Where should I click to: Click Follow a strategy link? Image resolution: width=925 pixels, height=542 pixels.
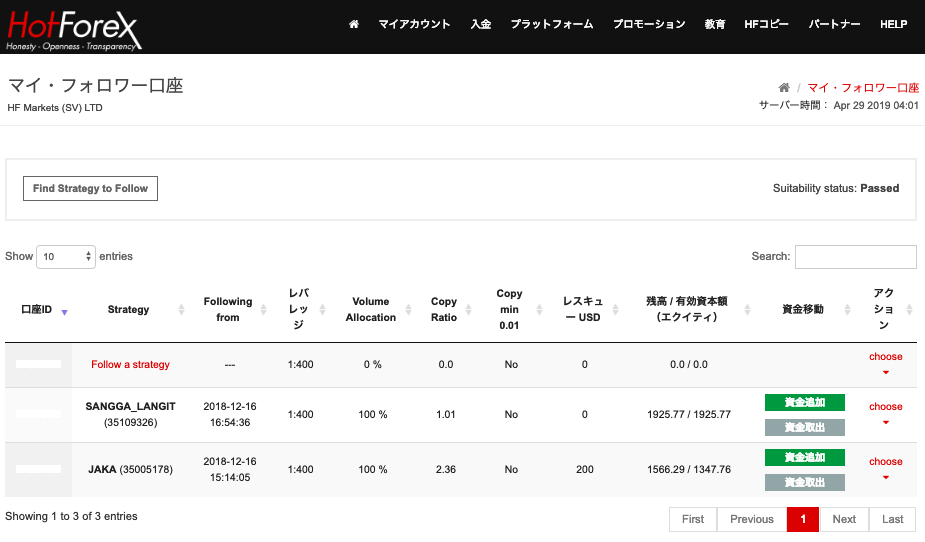click(130, 364)
